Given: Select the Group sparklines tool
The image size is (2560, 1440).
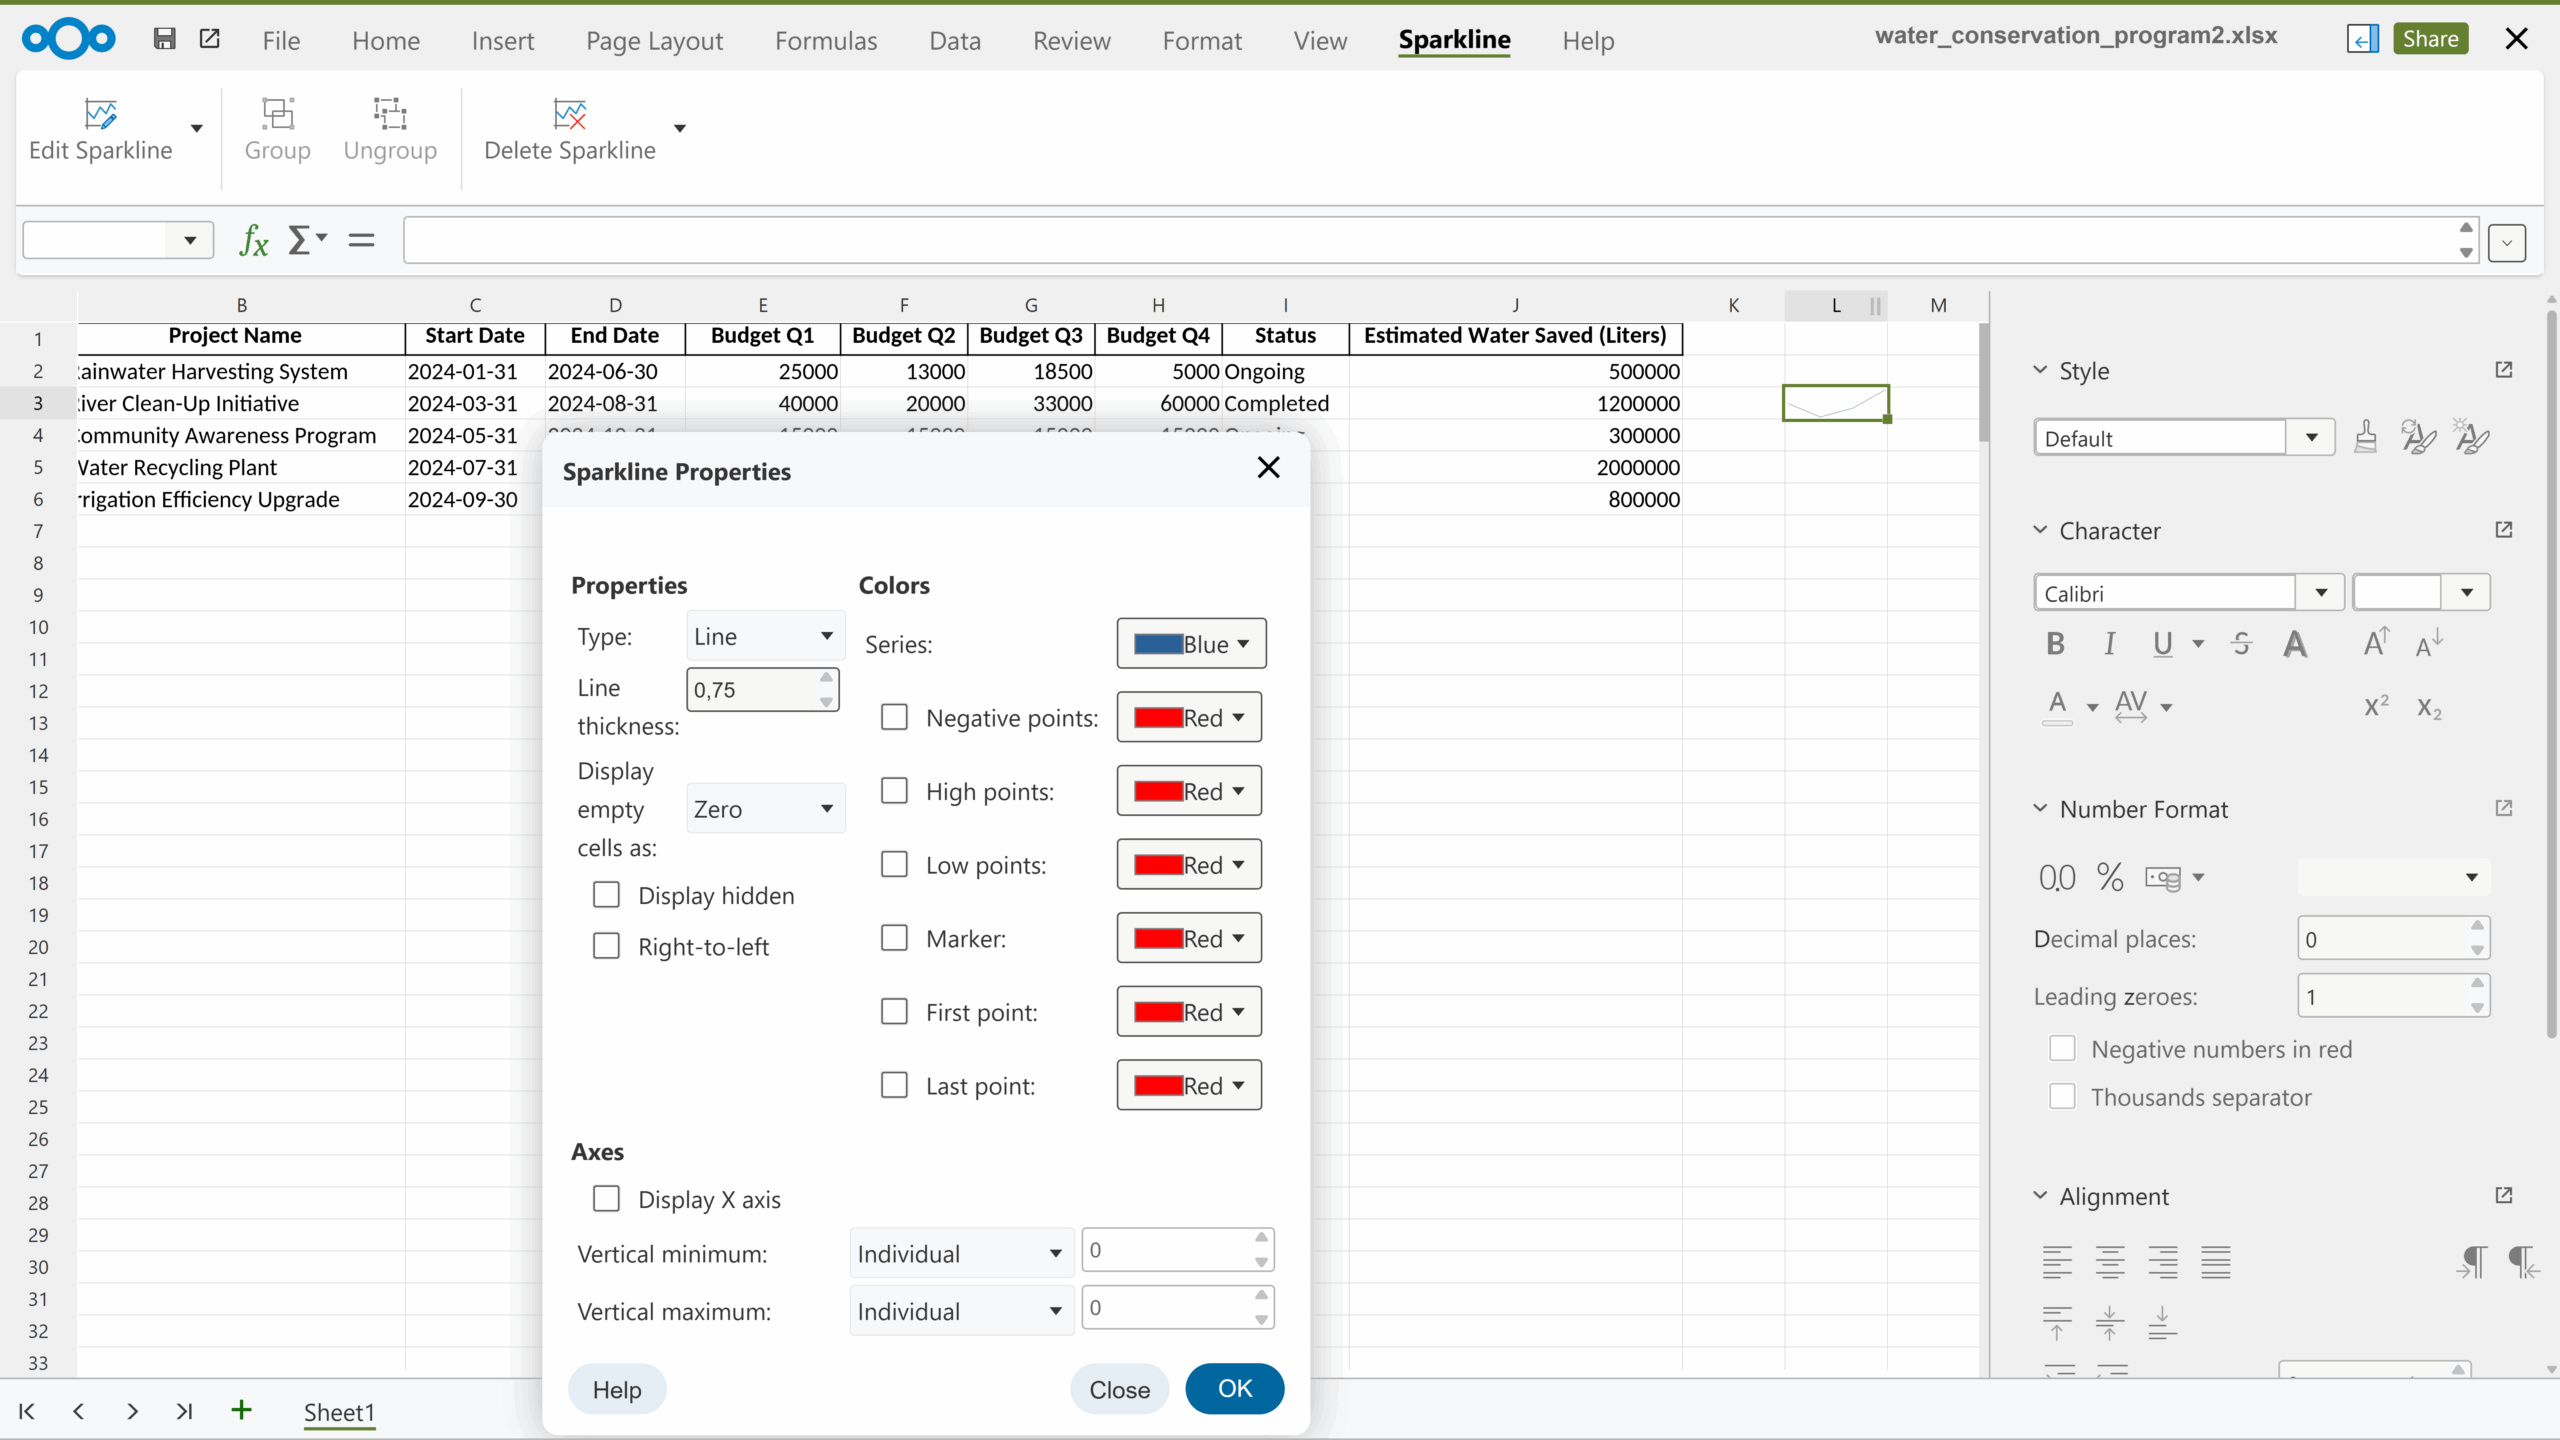Looking at the screenshot, I should tap(277, 131).
